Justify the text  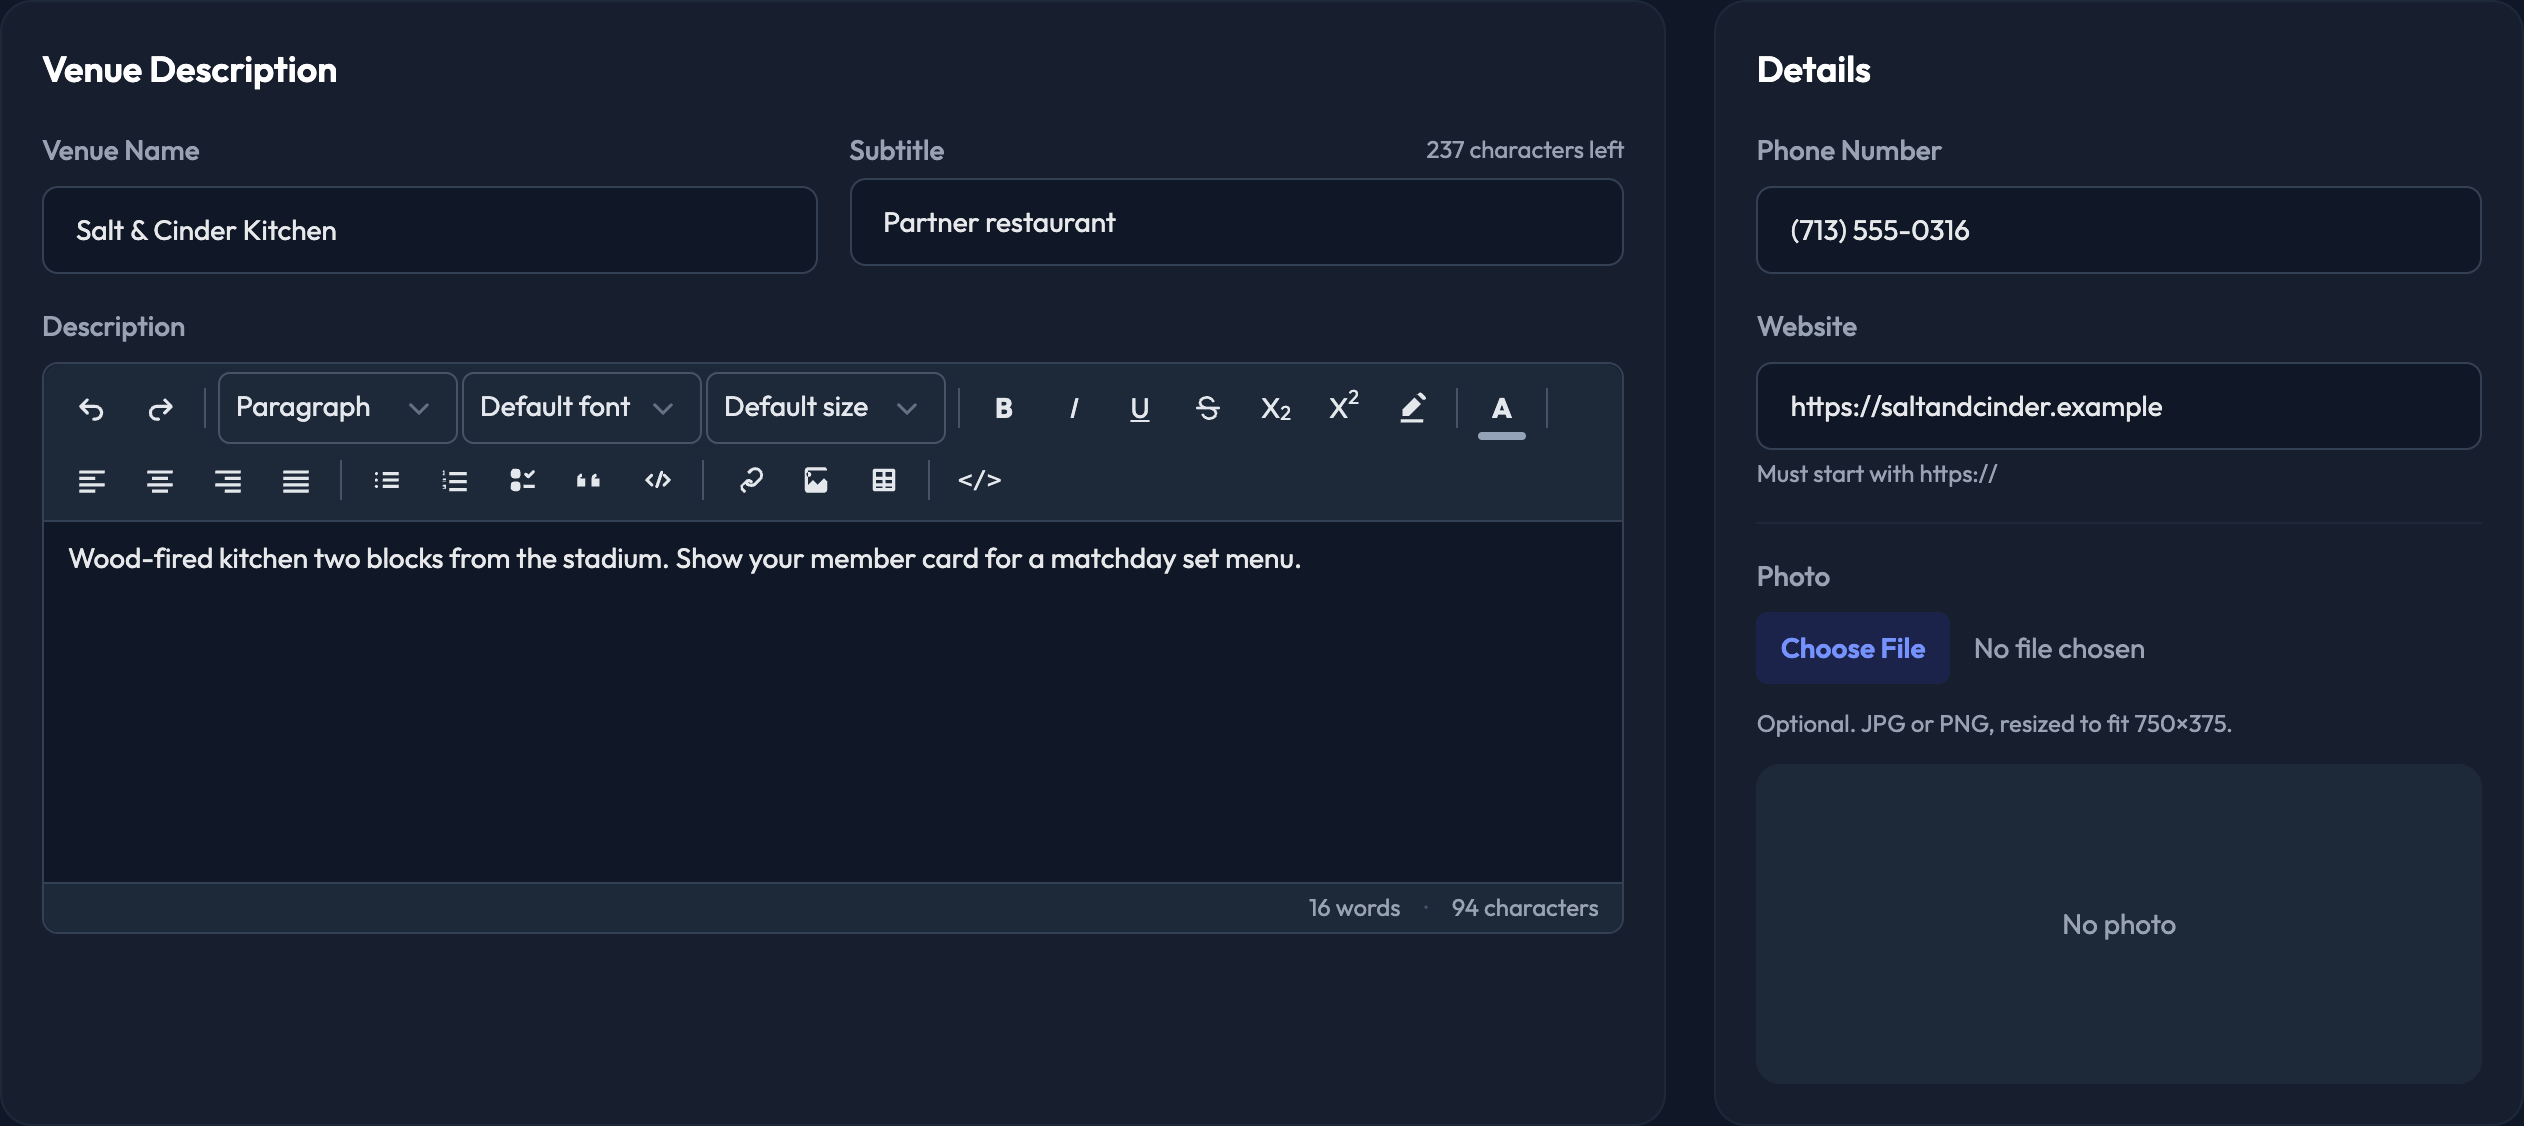[296, 480]
